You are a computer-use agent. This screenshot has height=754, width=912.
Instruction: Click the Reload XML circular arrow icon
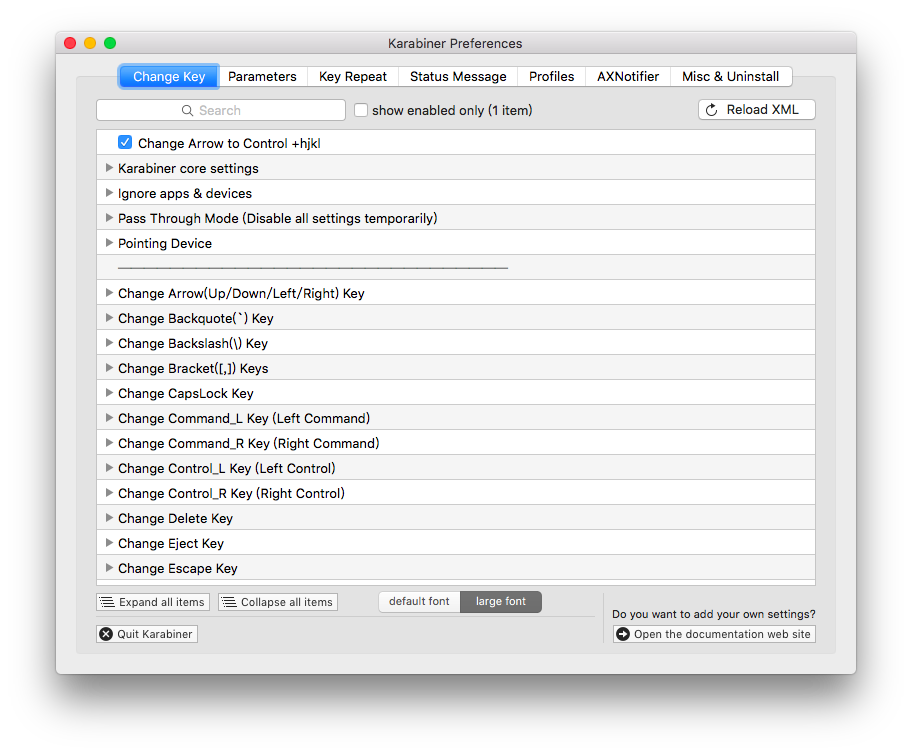point(711,110)
